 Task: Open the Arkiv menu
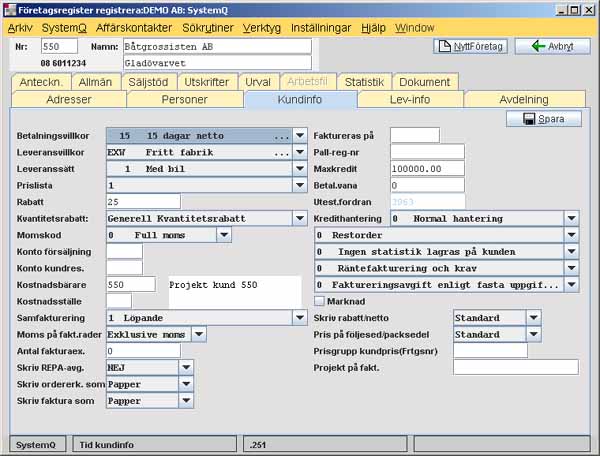20,28
